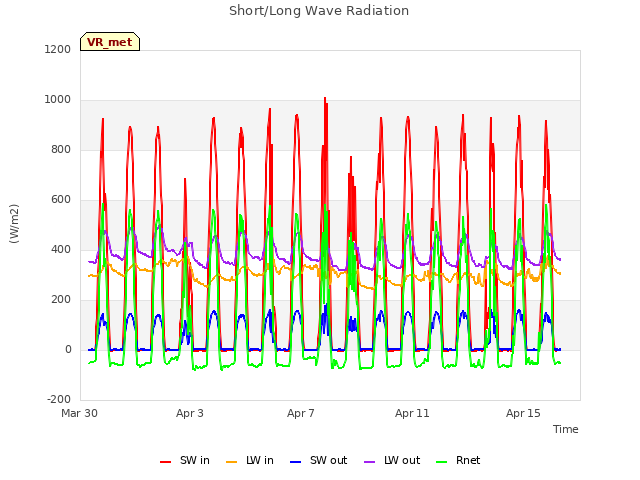Click the purple LW out legend swatch

[x=369, y=462]
